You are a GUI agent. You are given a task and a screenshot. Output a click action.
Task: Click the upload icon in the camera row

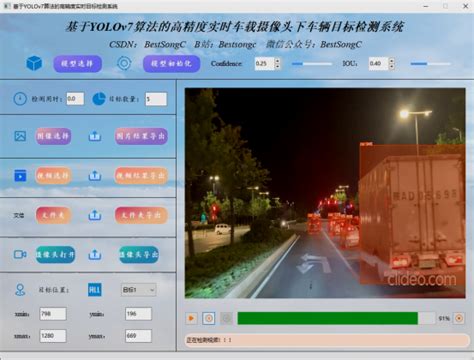coord(95,255)
